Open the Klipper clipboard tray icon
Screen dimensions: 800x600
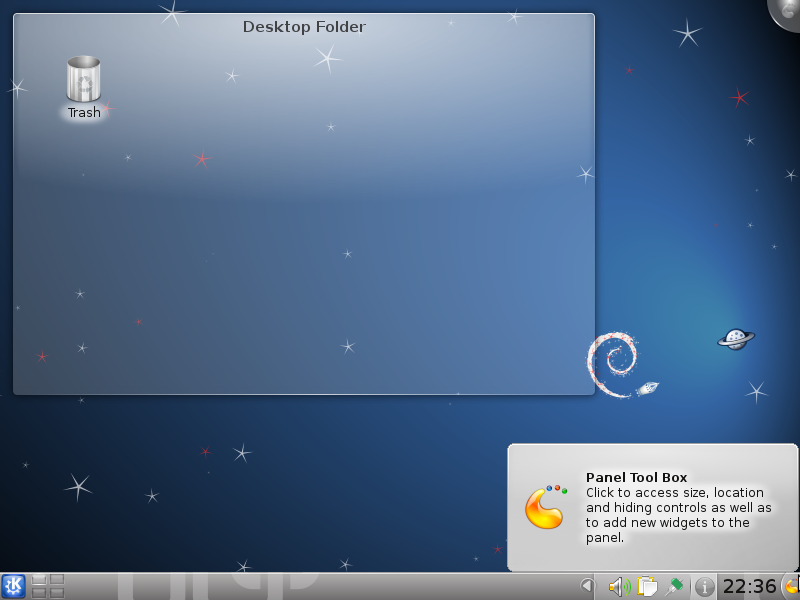pyautogui.click(x=647, y=586)
